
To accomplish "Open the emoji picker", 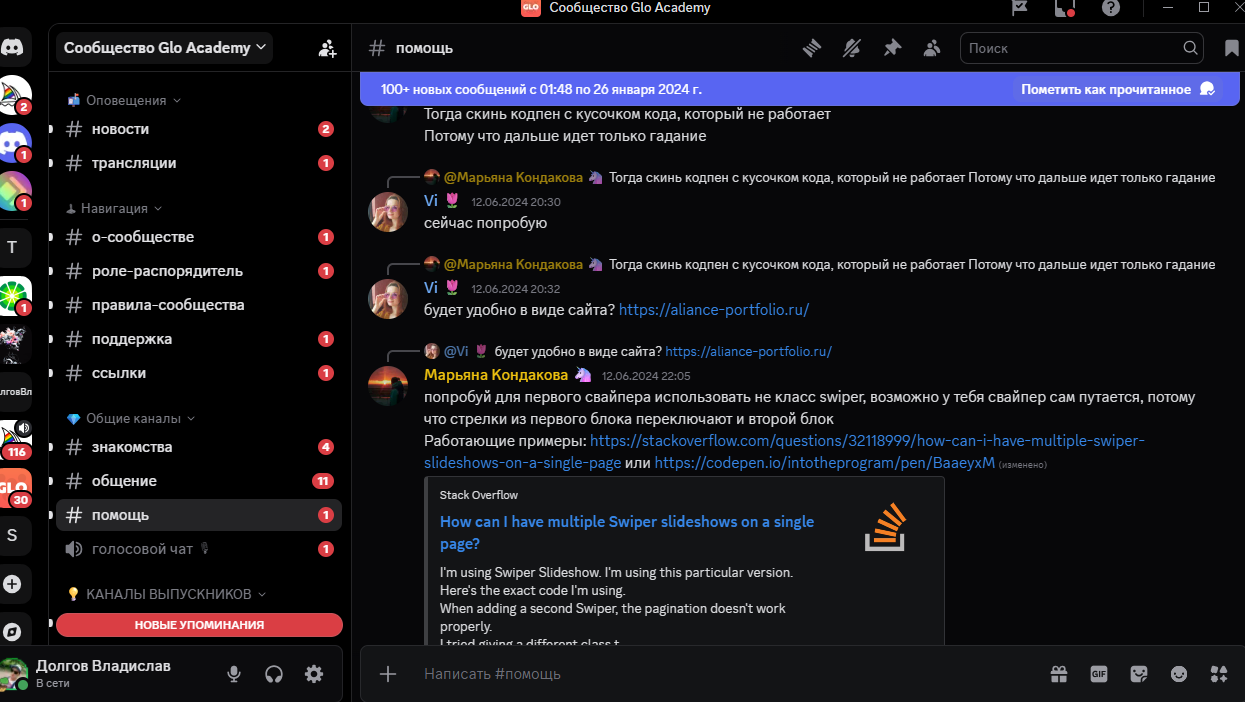I will [1178, 674].
